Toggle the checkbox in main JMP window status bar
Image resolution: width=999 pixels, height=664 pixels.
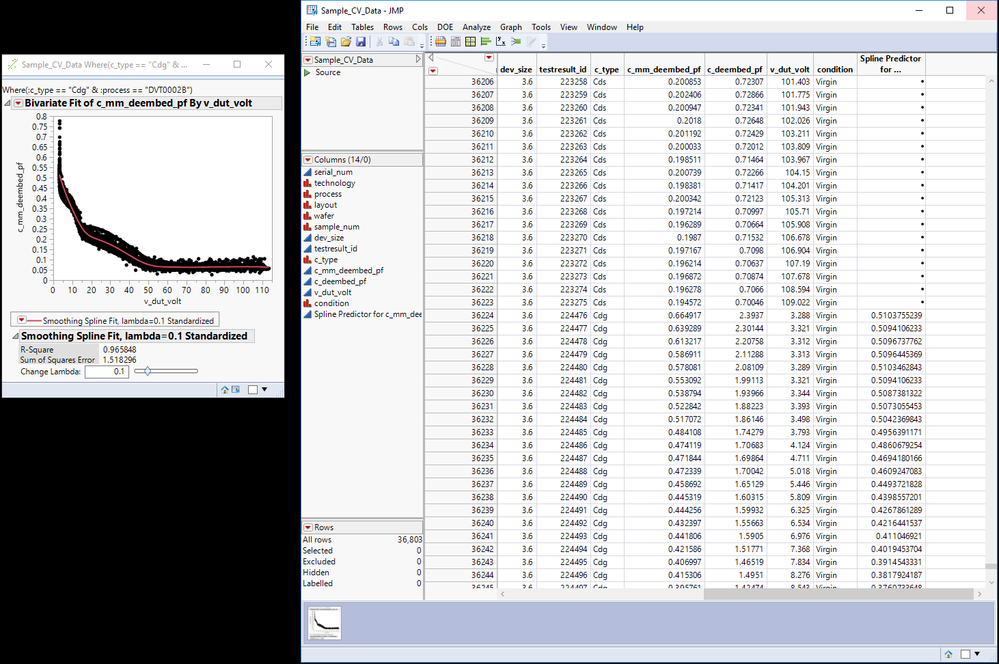pos(965,654)
